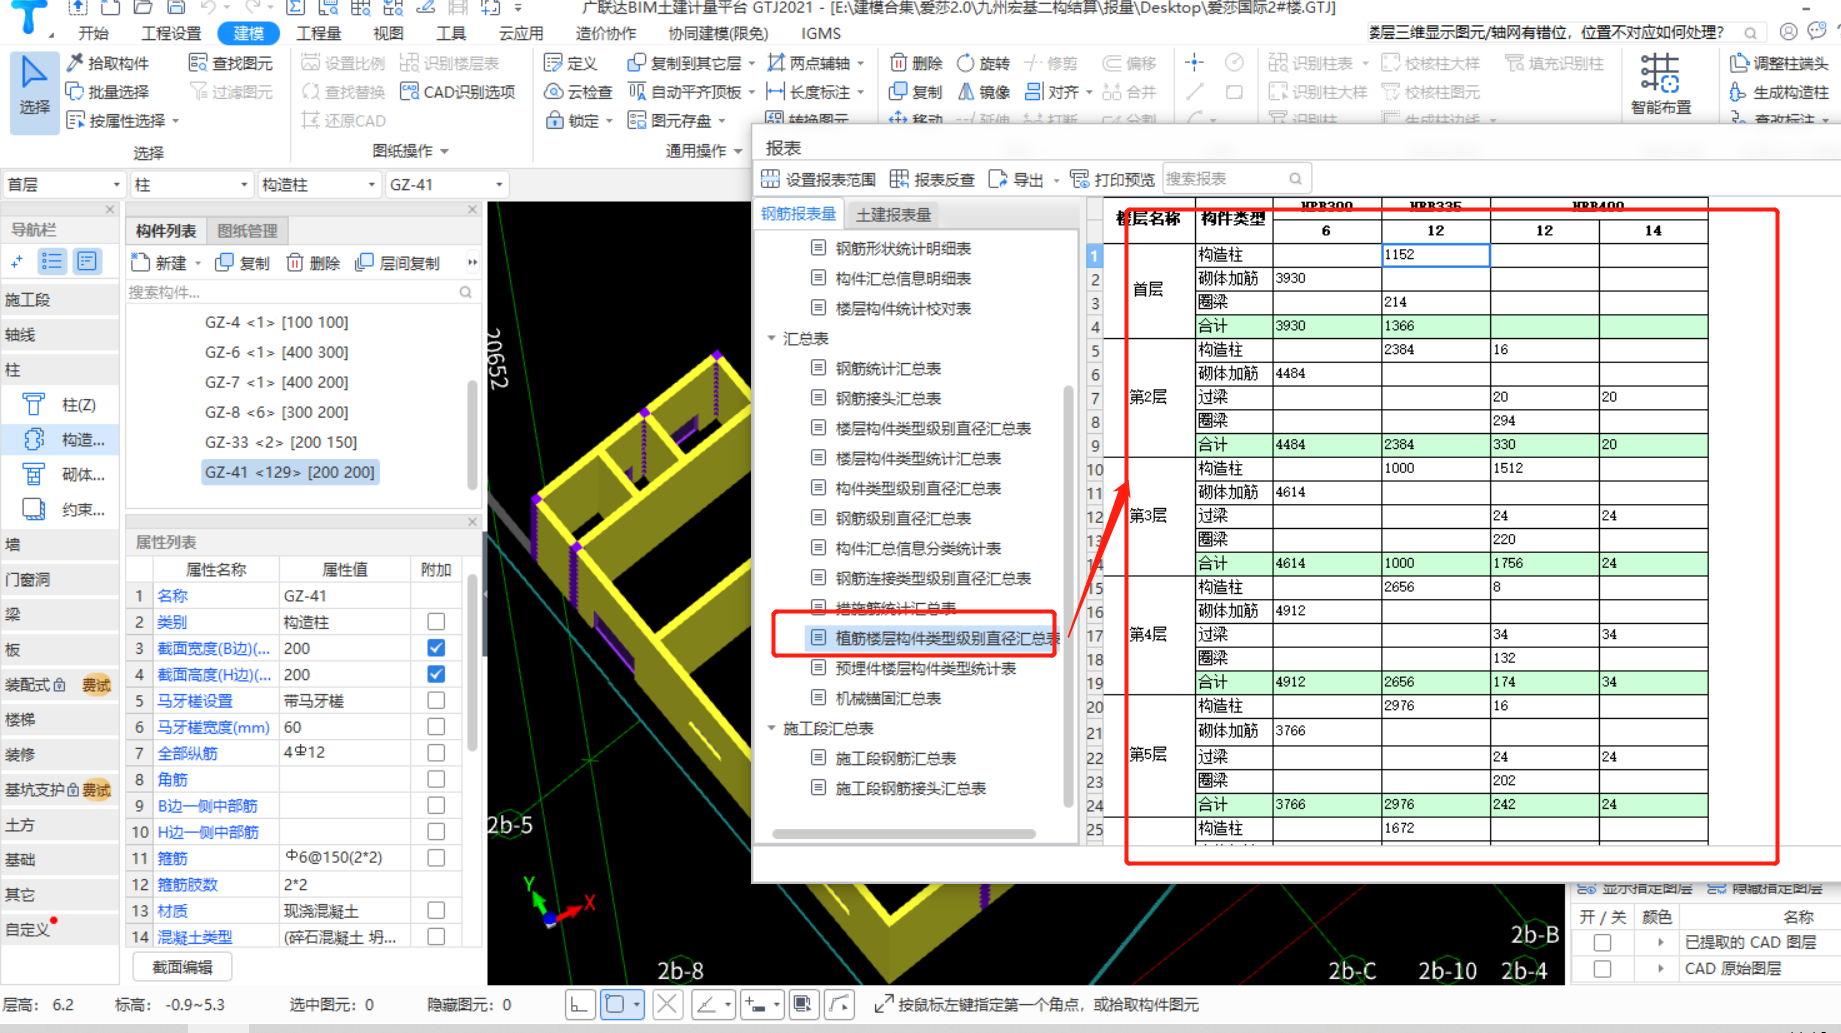Switch to the 视图 ribbon tab
This screenshot has height=1033, width=1841.
point(388,33)
